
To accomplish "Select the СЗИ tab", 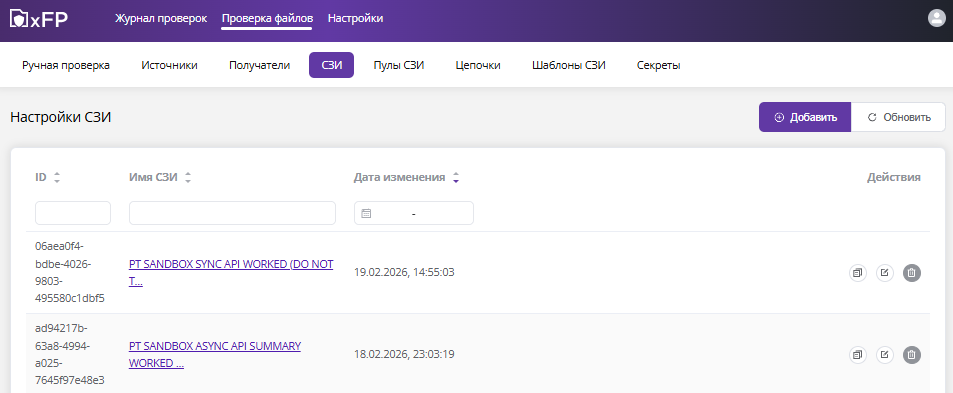I will click(332, 65).
